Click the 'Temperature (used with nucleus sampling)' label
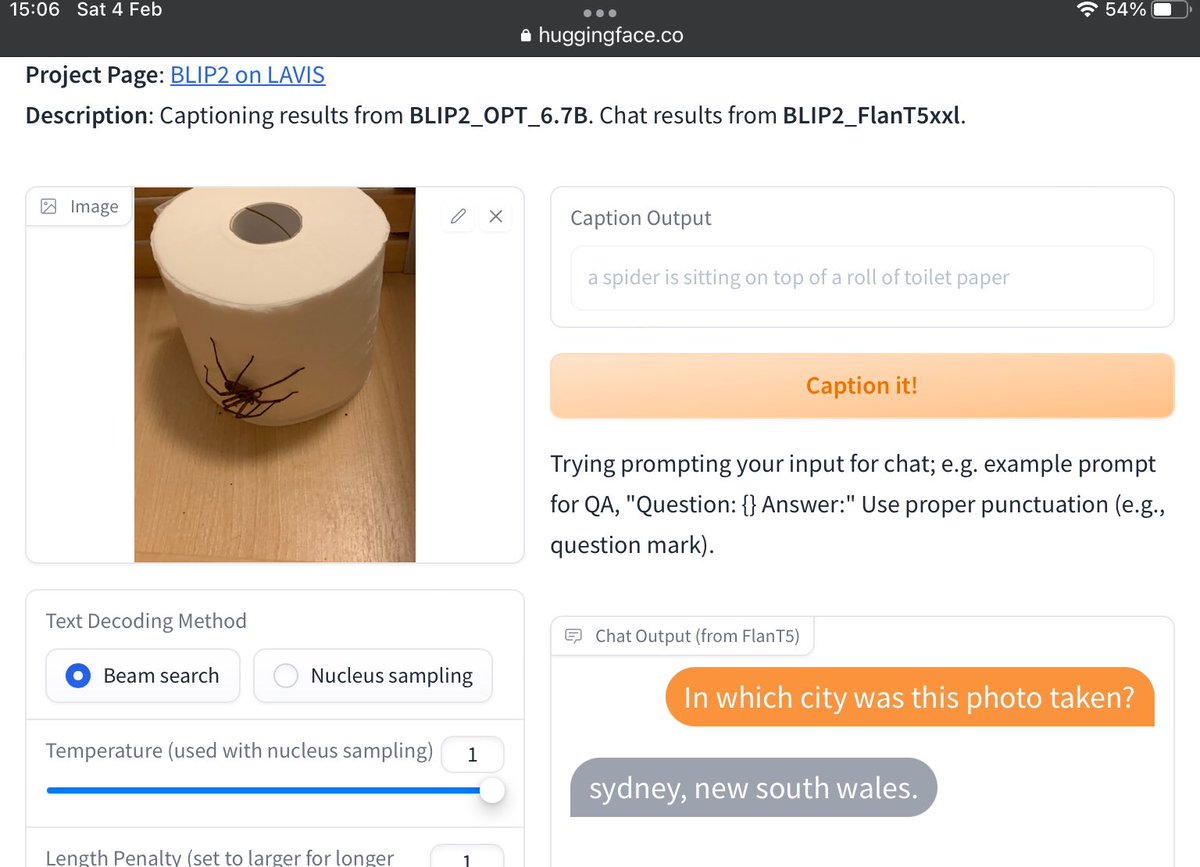The height and width of the screenshot is (867, 1200). point(239,751)
